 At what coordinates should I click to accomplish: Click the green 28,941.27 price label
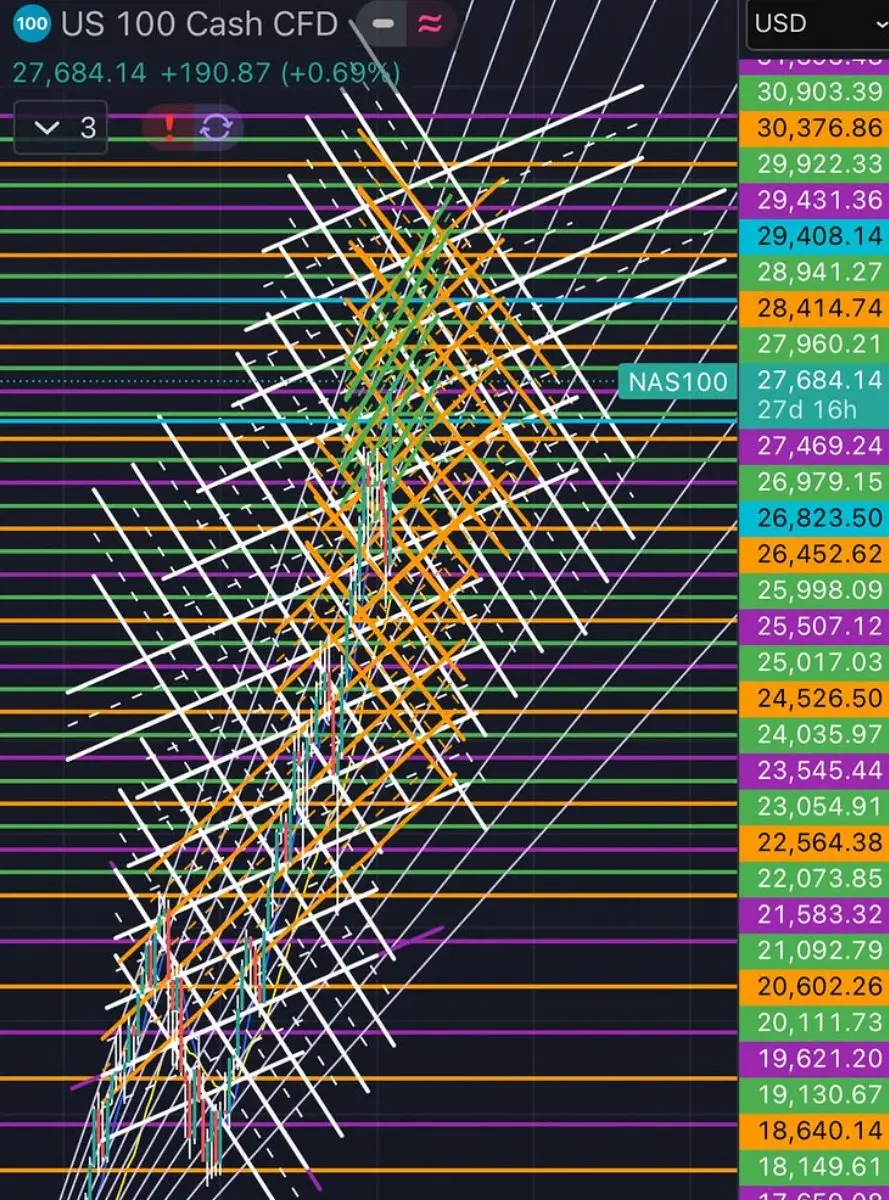tap(813, 271)
